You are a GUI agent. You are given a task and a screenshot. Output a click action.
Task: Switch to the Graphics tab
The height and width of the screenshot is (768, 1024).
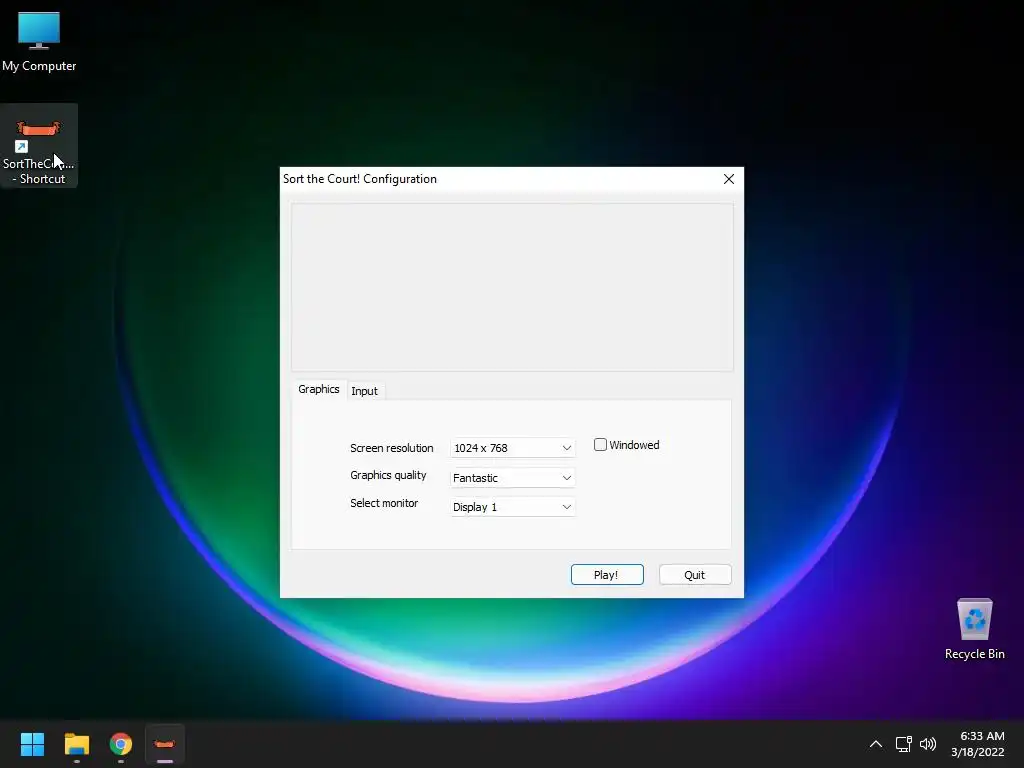point(319,389)
